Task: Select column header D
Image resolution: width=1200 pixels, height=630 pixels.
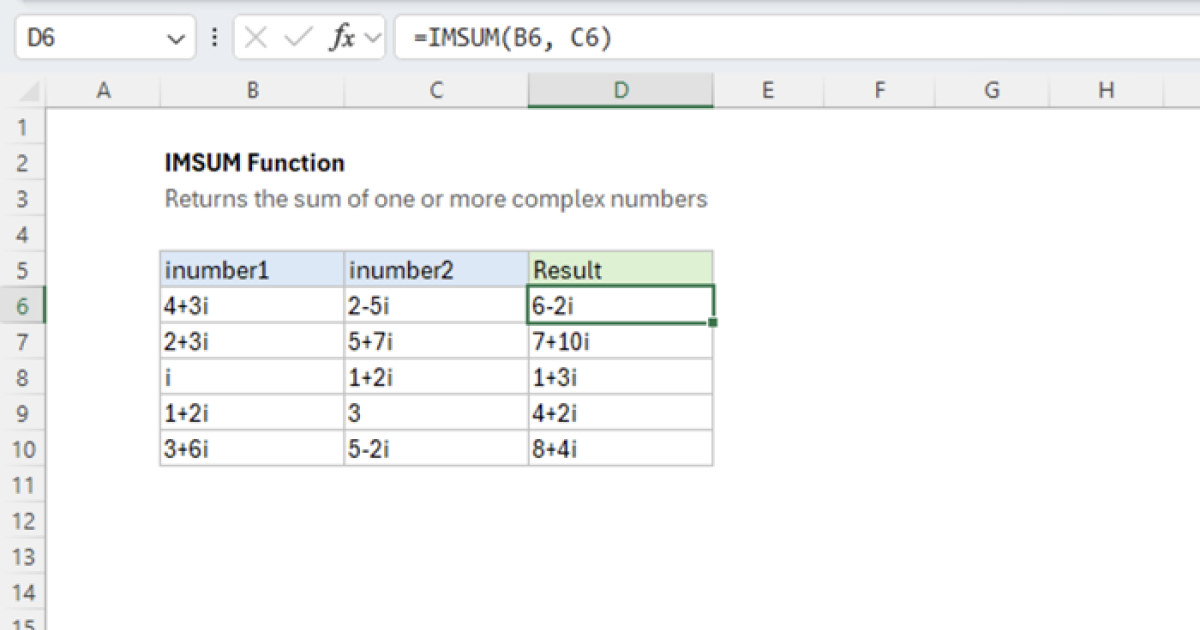Action: (x=621, y=90)
